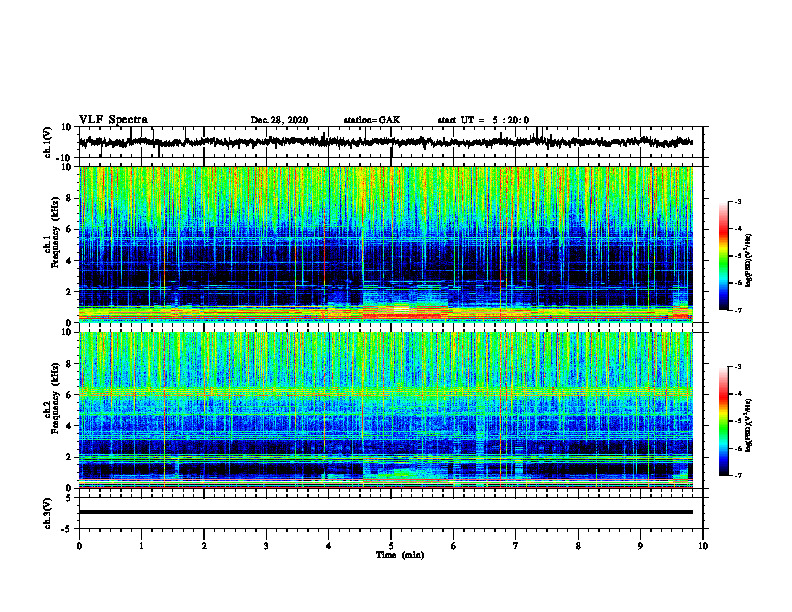Click the ch.1 spectrogram color scale bar
The height and width of the screenshot is (612, 792).
pos(724,256)
